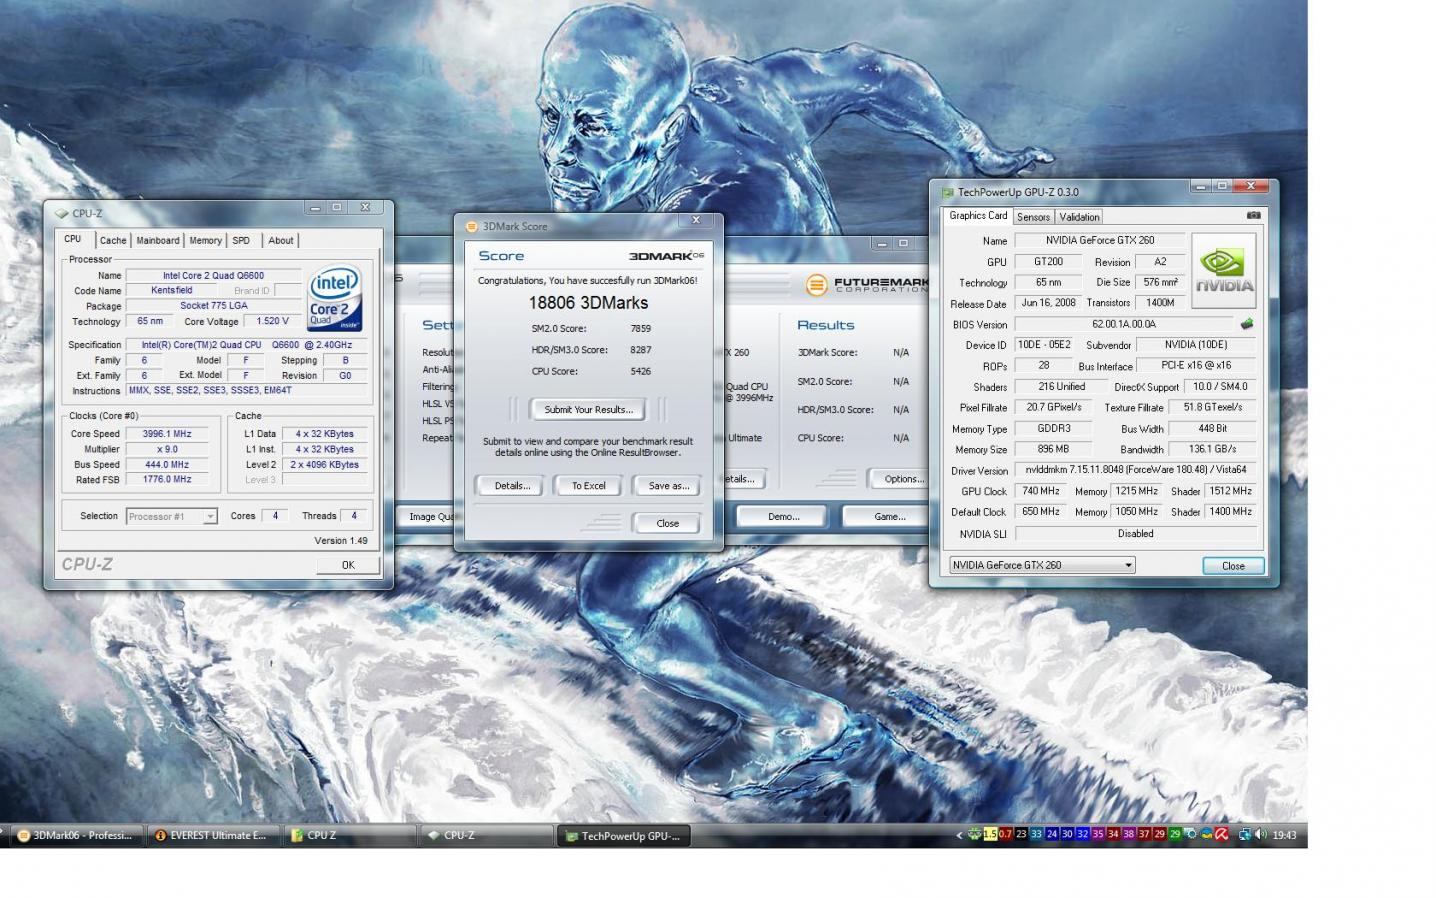The width and height of the screenshot is (1436, 898).
Task: Switch to the 'CPU Z' taskbar item
Action: point(349,836)
